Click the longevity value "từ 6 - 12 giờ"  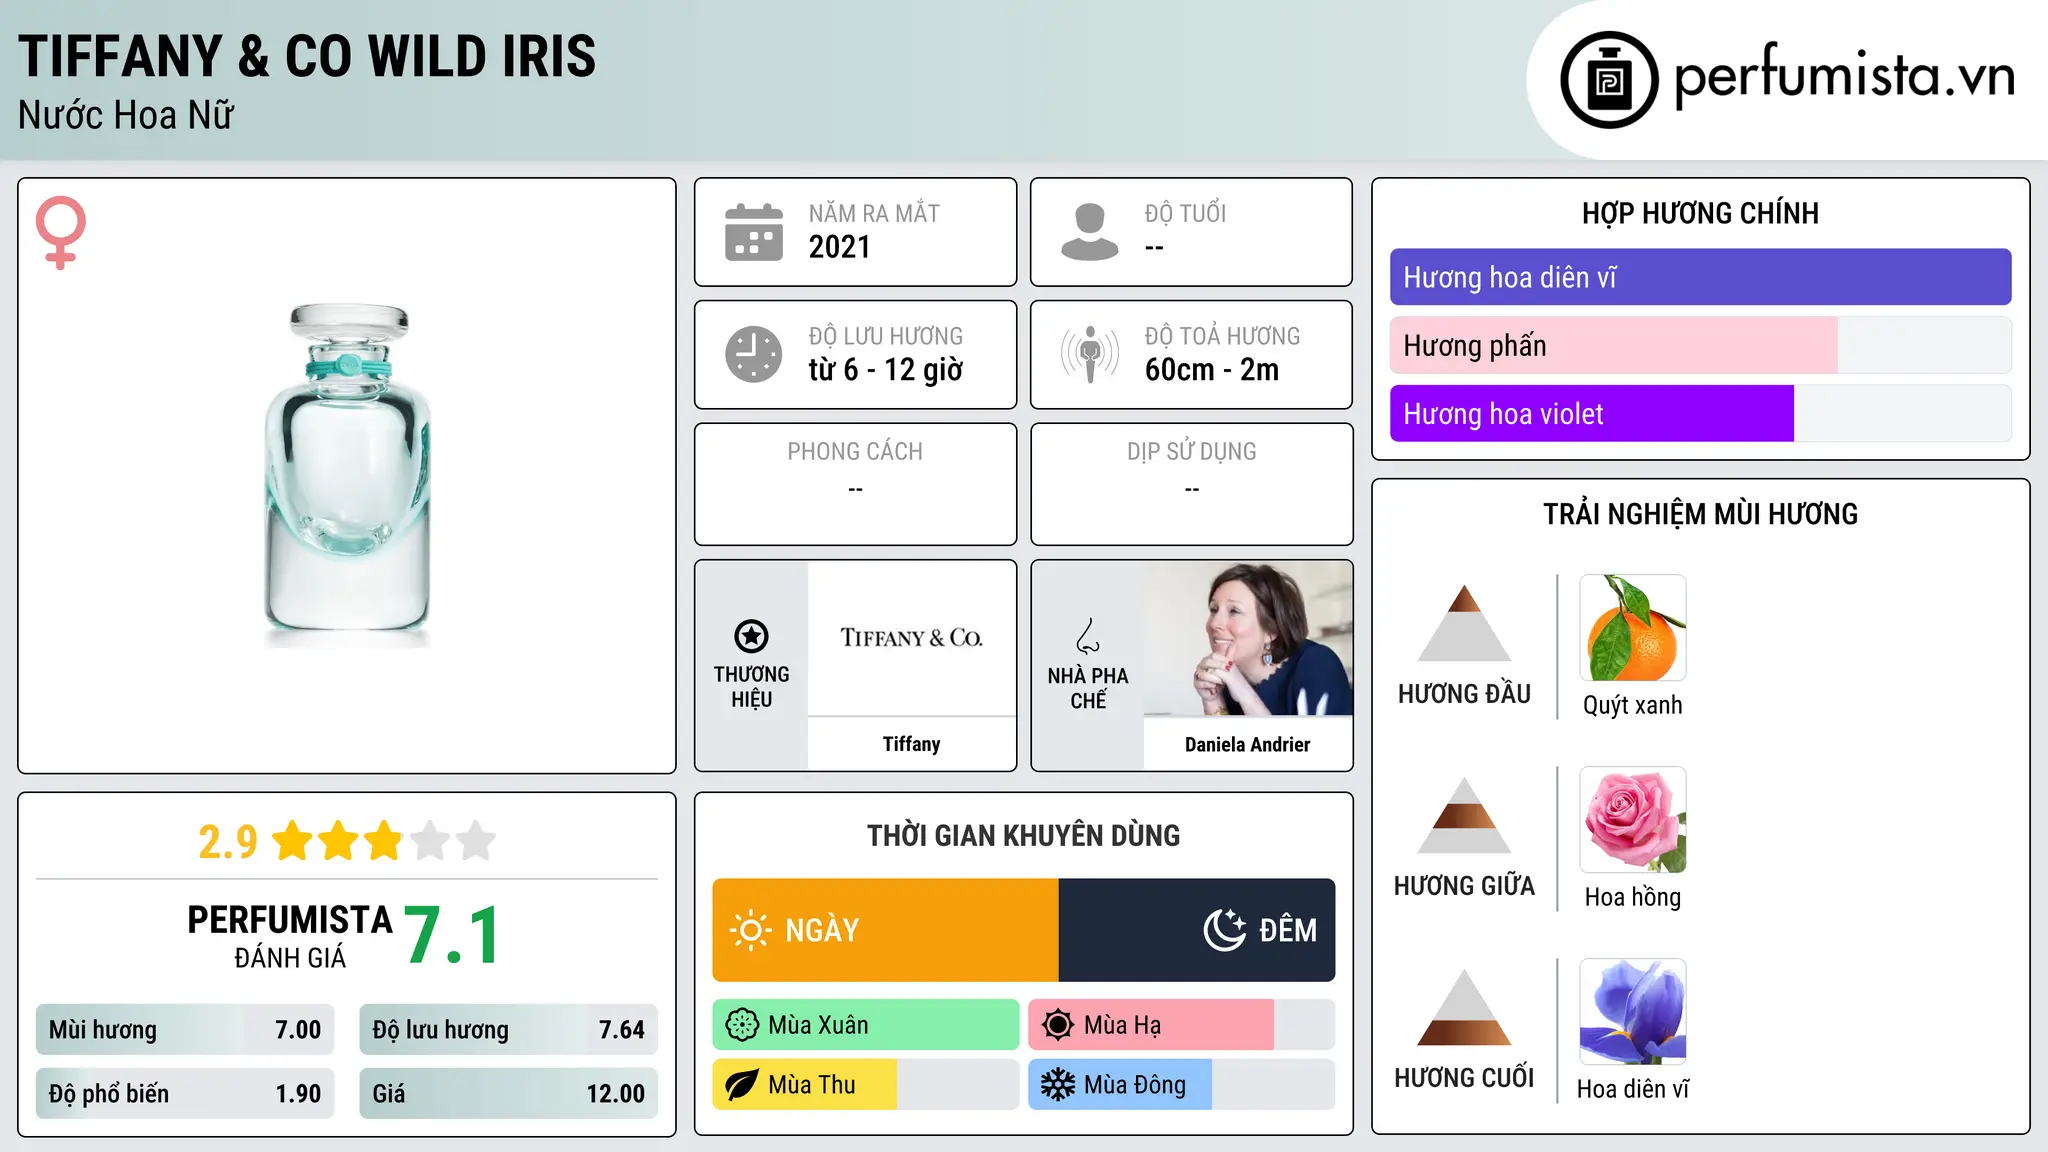pyautogui.click(x=886, y=370)
